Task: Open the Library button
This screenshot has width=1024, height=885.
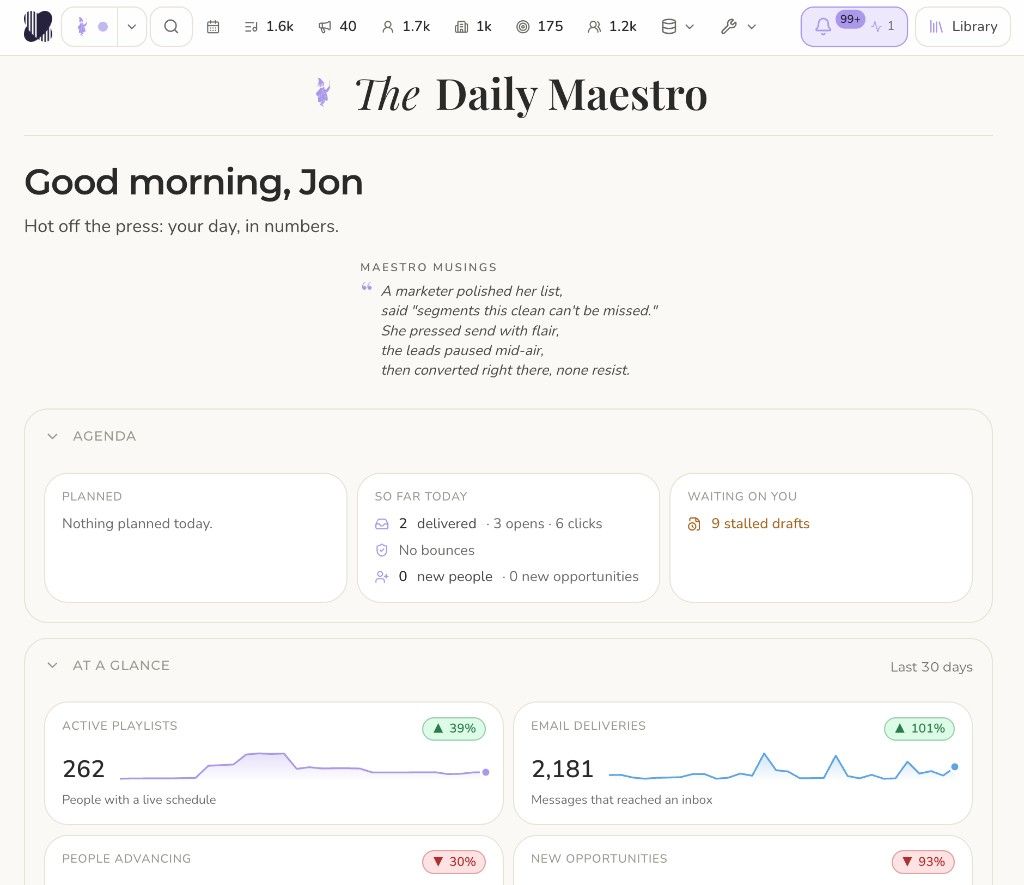Action: (963, 27)
